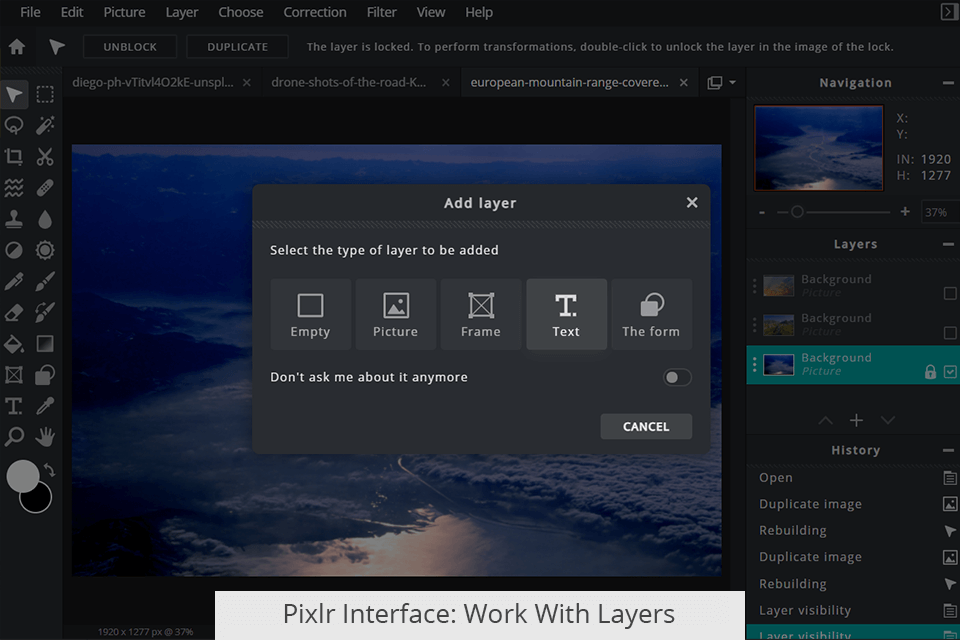The height and width of the screenshot is (640, 960).
Task: Select the Eyedropper color picker tool
Action: pyautogui.click(x=45, y=405)
